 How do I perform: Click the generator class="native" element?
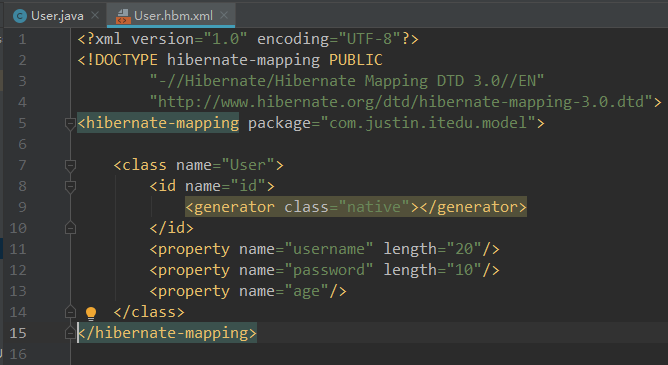point(356,207)
